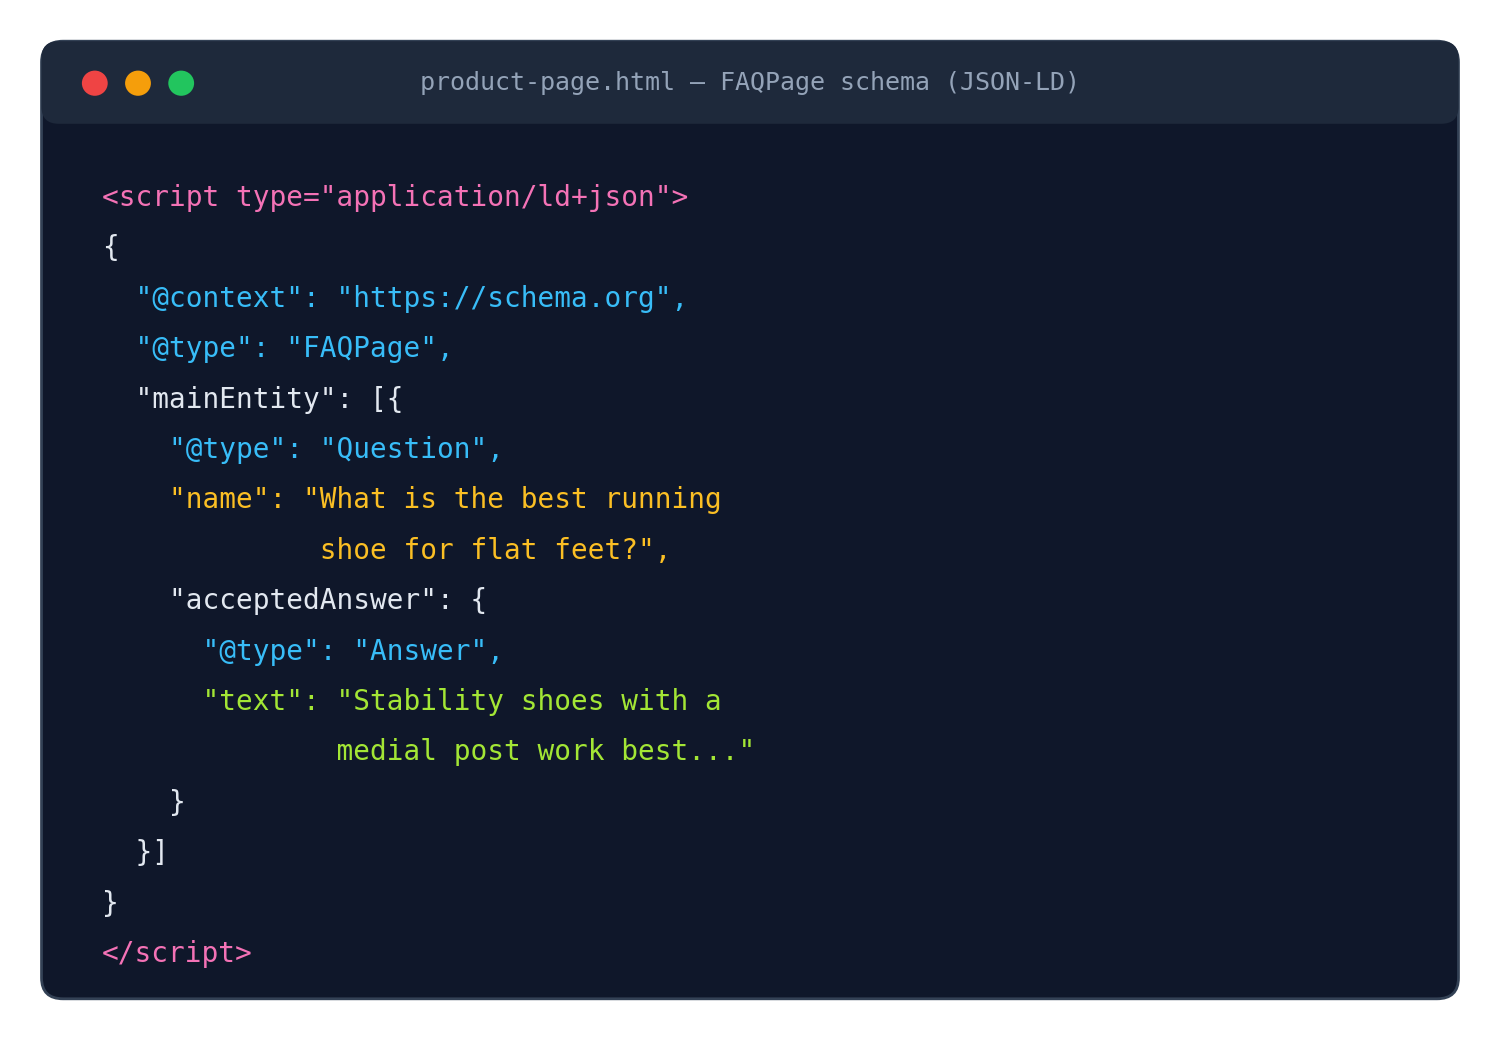Click the "@type": "Question" line

[x=336, y=449]
